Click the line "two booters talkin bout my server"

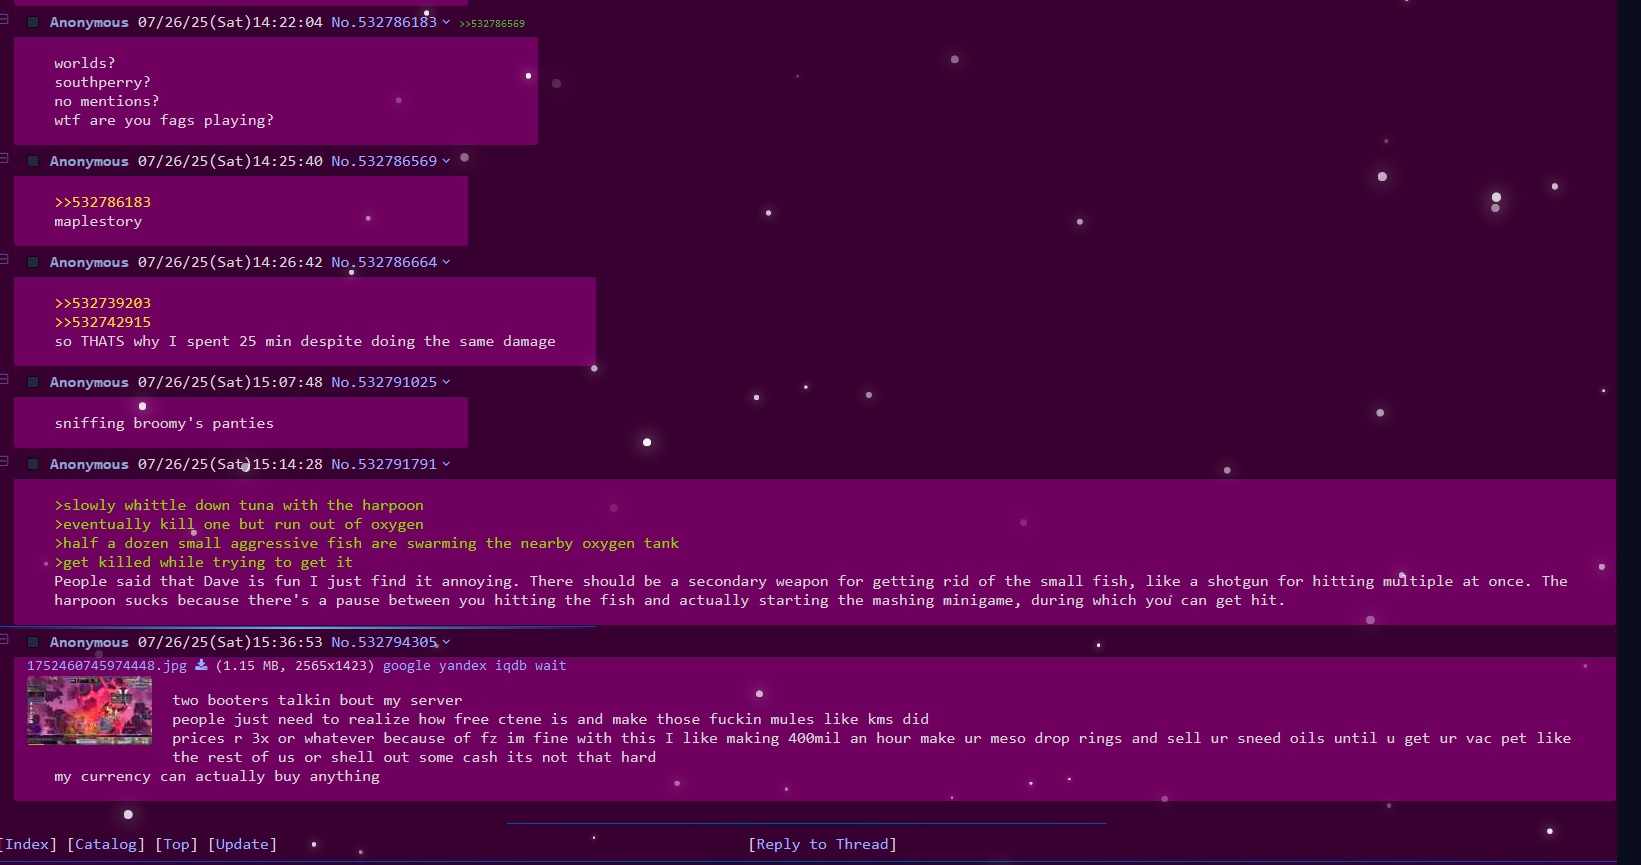tap(317, 700)
